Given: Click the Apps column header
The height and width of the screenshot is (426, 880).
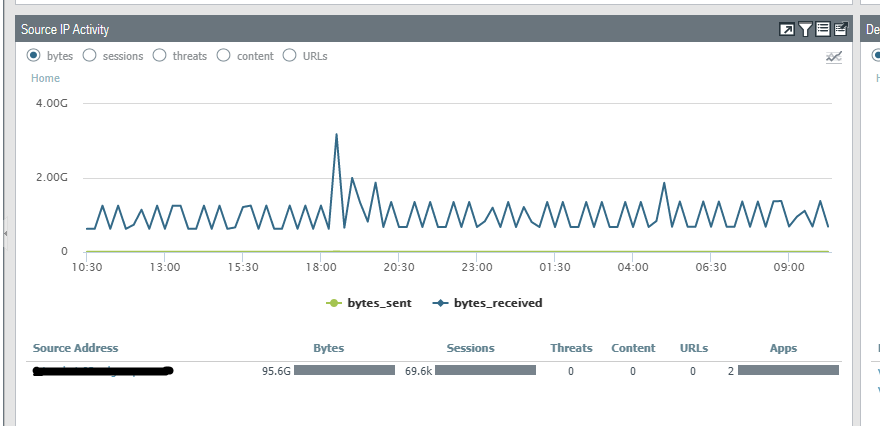Looking at the screenshot, I should click(783, 348).
